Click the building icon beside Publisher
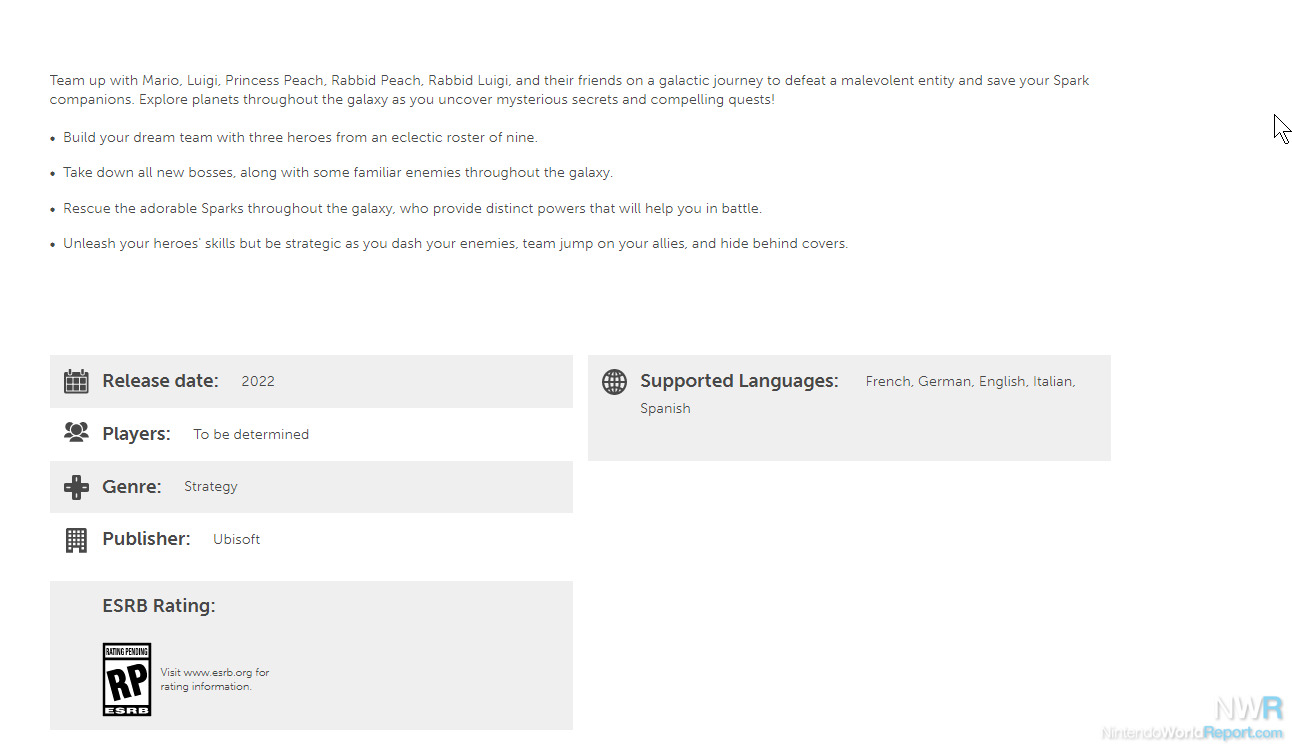 [76, 539]
